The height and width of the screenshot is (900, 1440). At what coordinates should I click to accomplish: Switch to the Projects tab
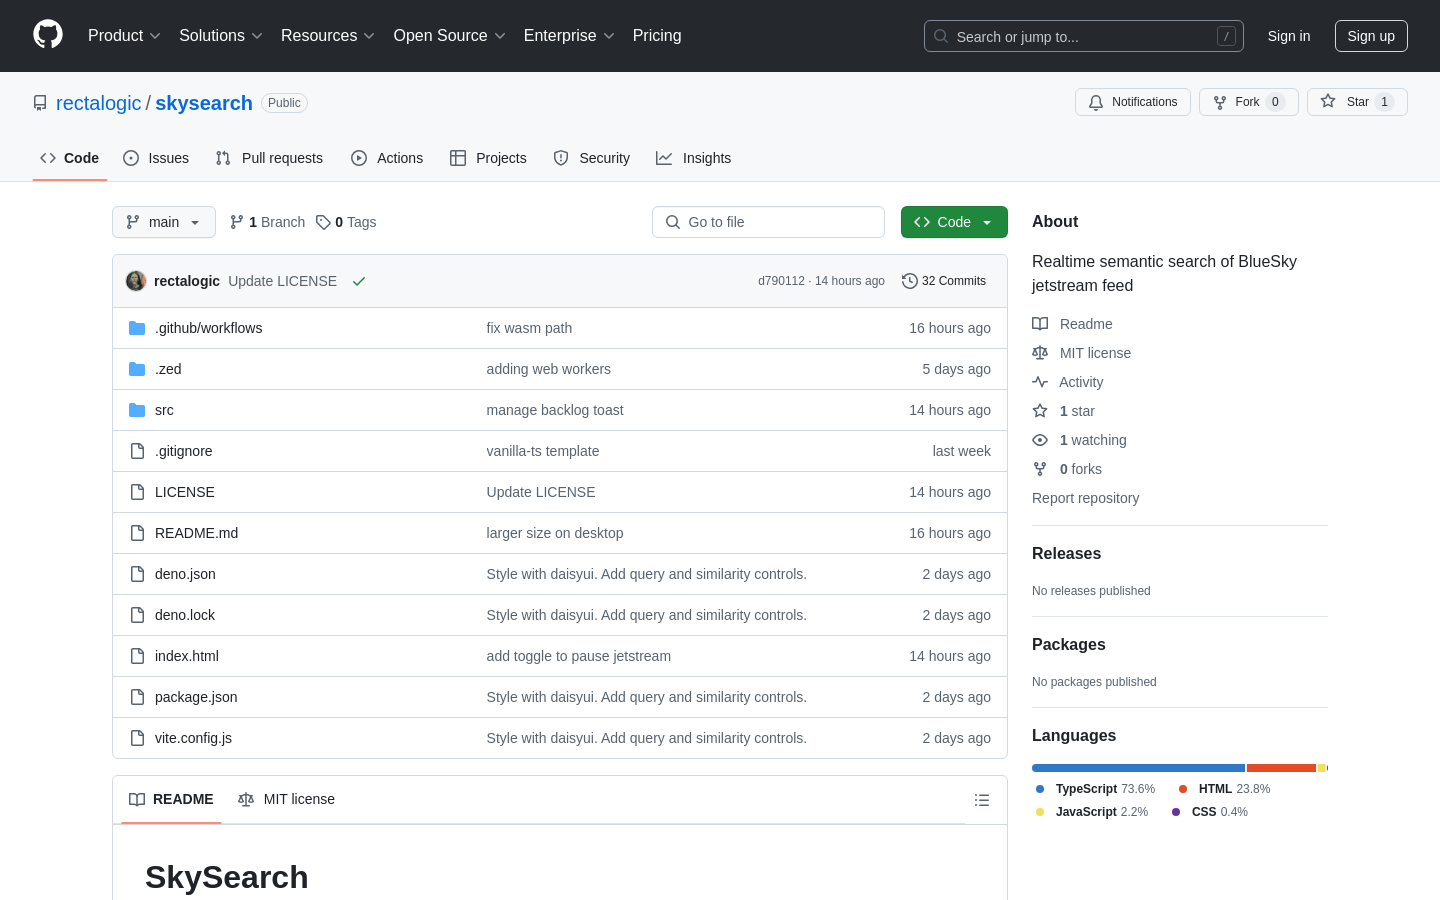(488, 158)
